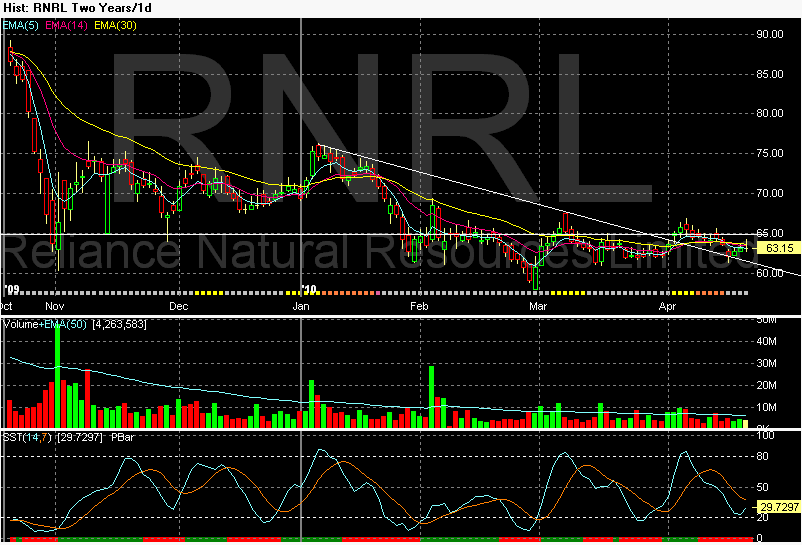Click the volume value [4,263,583]
The image size is (802, 545).
(119, 324)
